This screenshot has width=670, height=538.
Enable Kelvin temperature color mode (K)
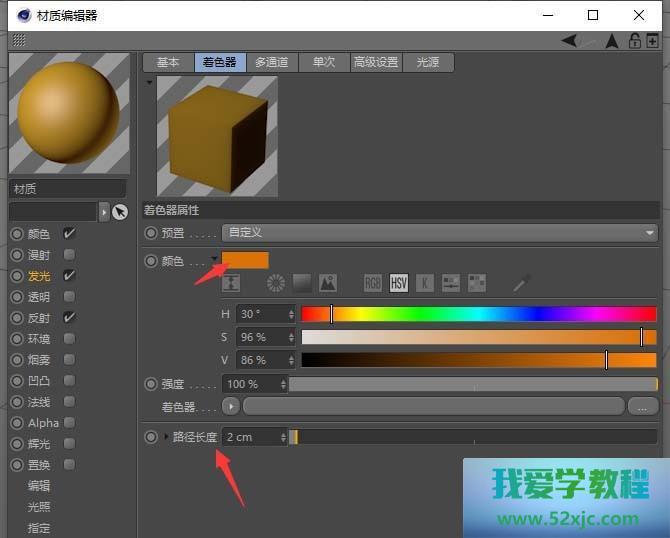click(425, 283)
